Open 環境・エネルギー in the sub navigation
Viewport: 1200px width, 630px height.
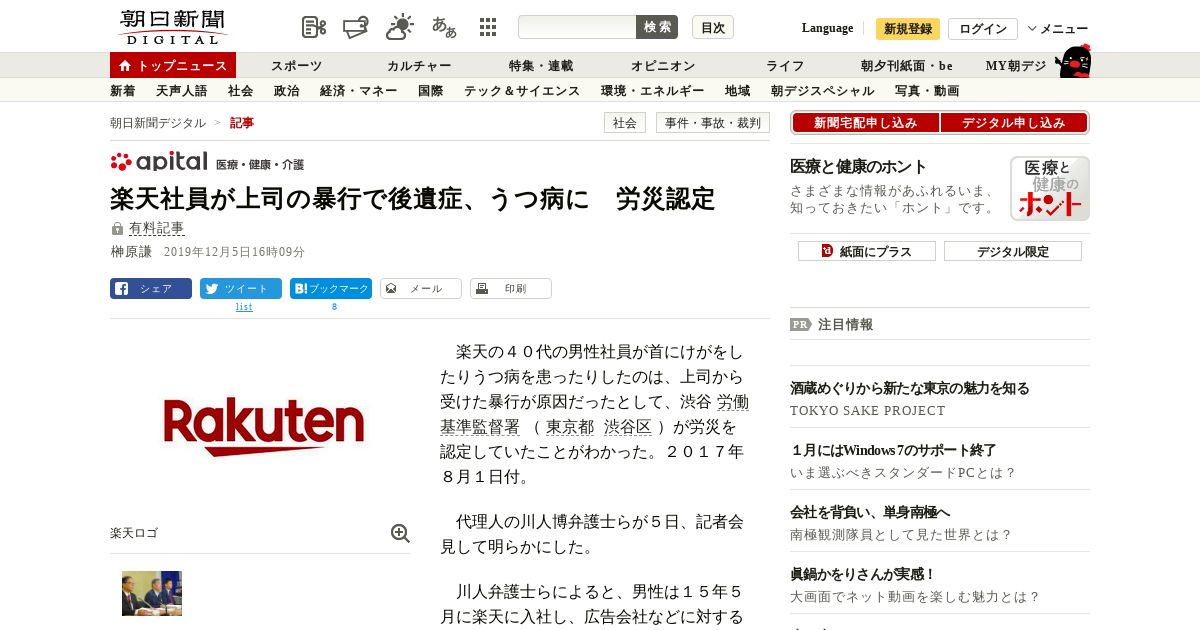[x=653, y=91]
